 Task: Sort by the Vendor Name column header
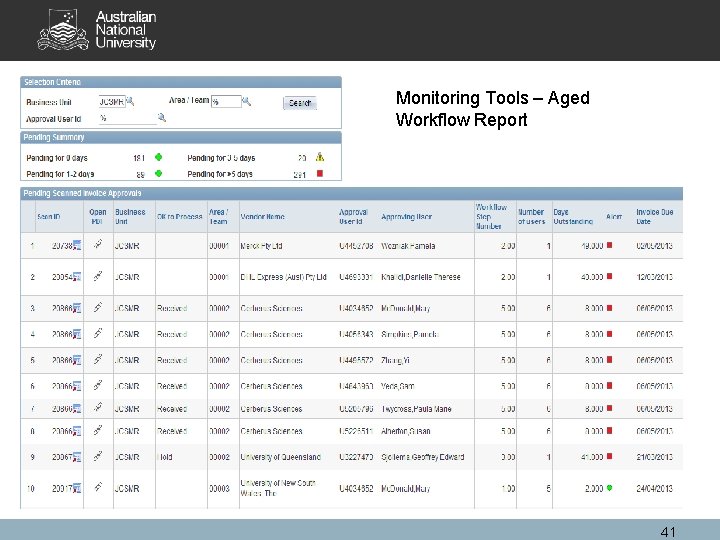pyautogui.click(x=262, y=216)
